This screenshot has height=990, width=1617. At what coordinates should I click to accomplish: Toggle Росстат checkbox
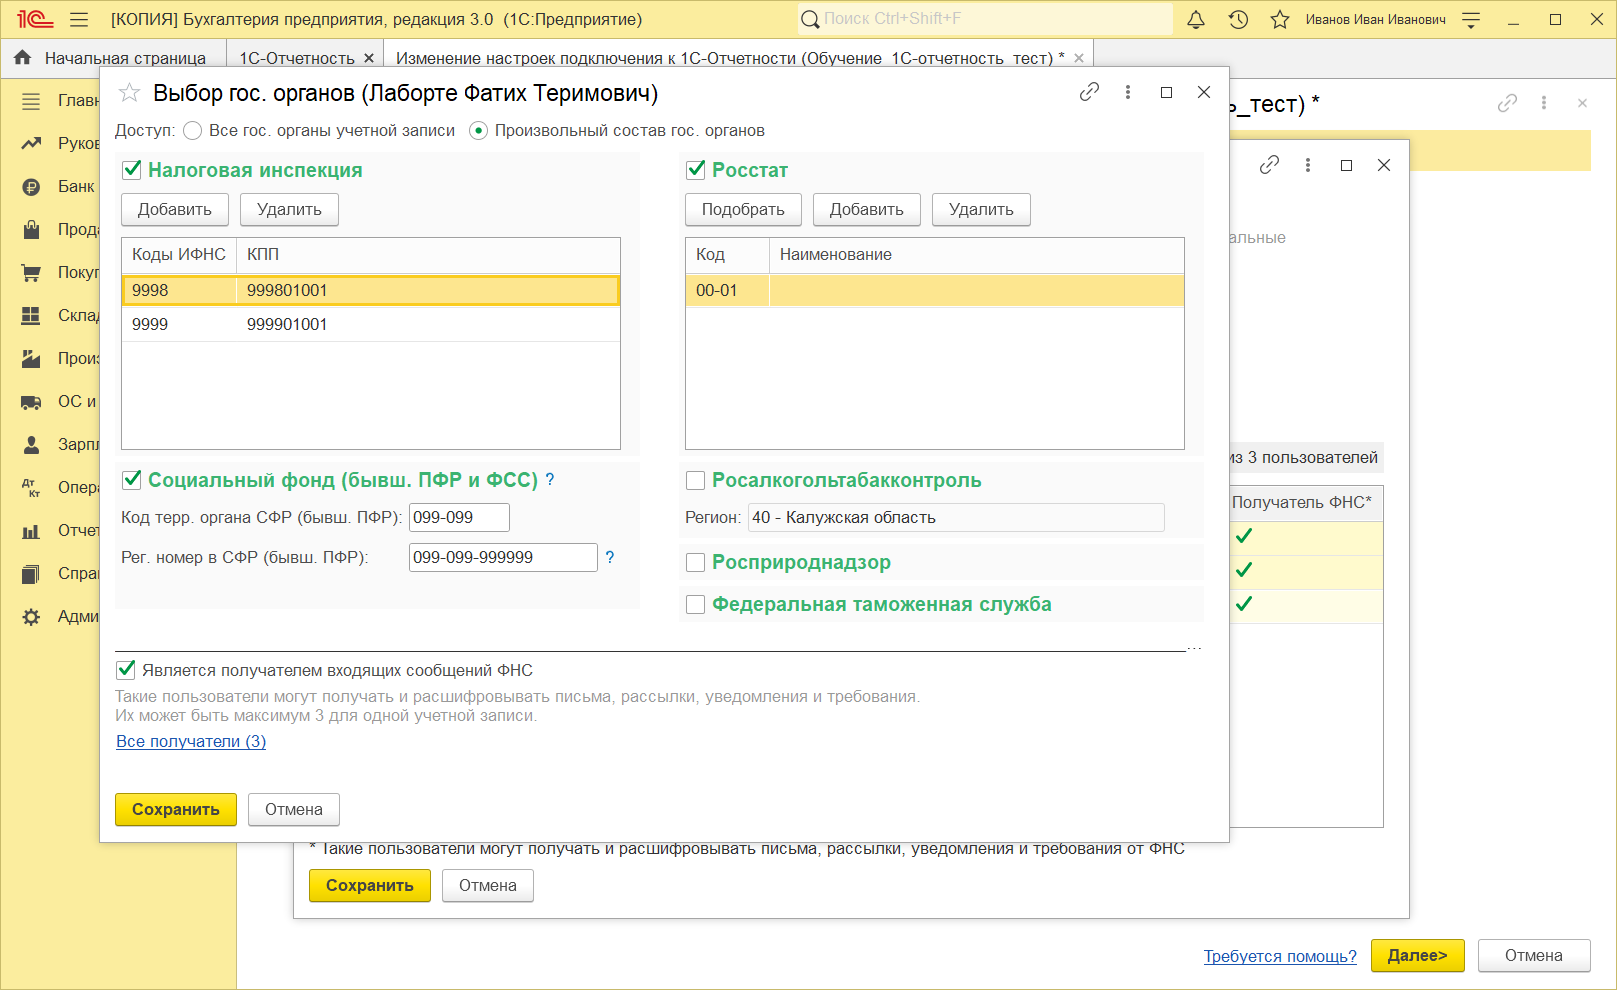tap(696, 170)
